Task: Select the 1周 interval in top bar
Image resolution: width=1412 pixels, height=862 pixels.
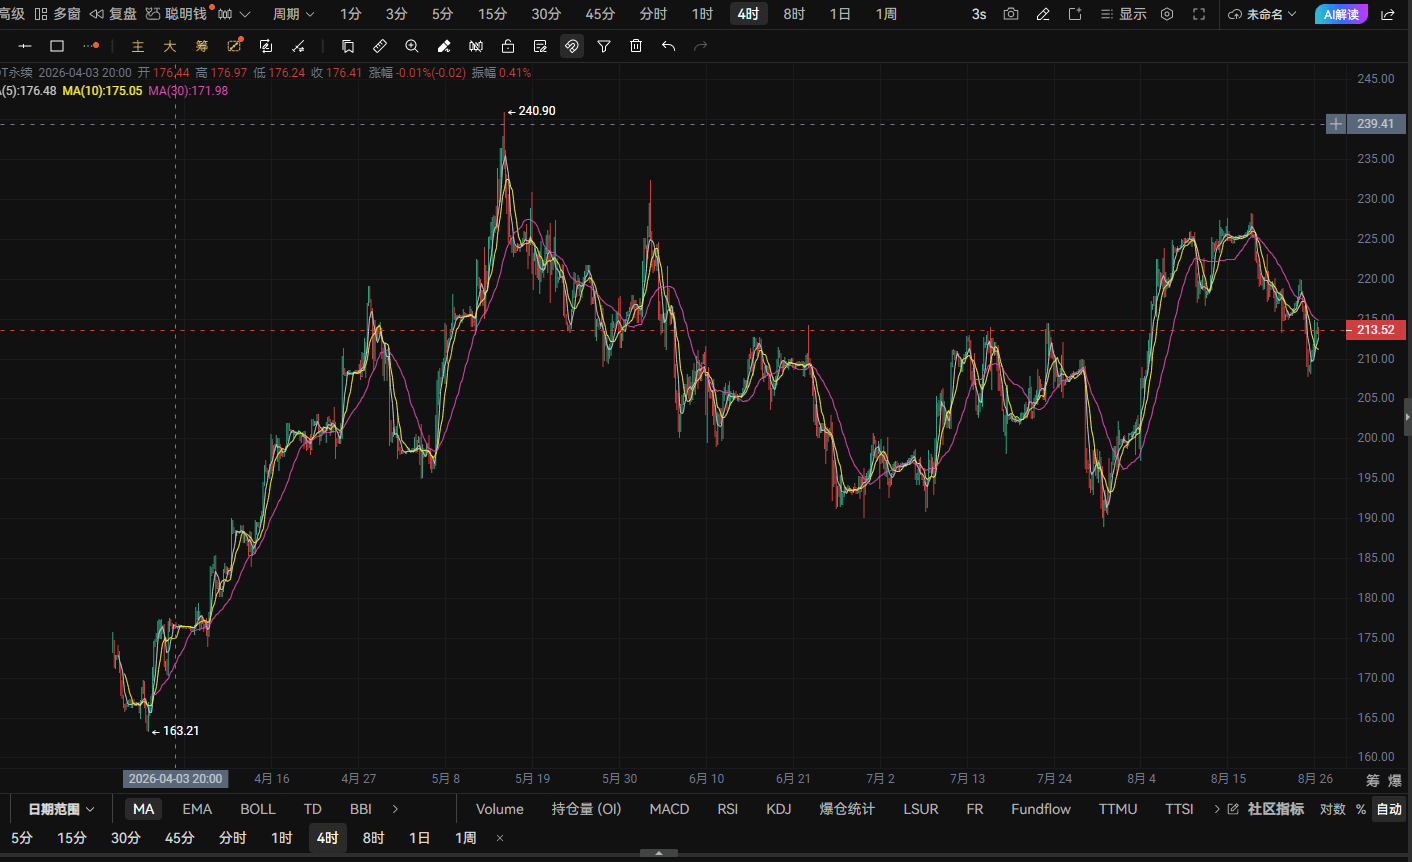Action: coord(886,14)
